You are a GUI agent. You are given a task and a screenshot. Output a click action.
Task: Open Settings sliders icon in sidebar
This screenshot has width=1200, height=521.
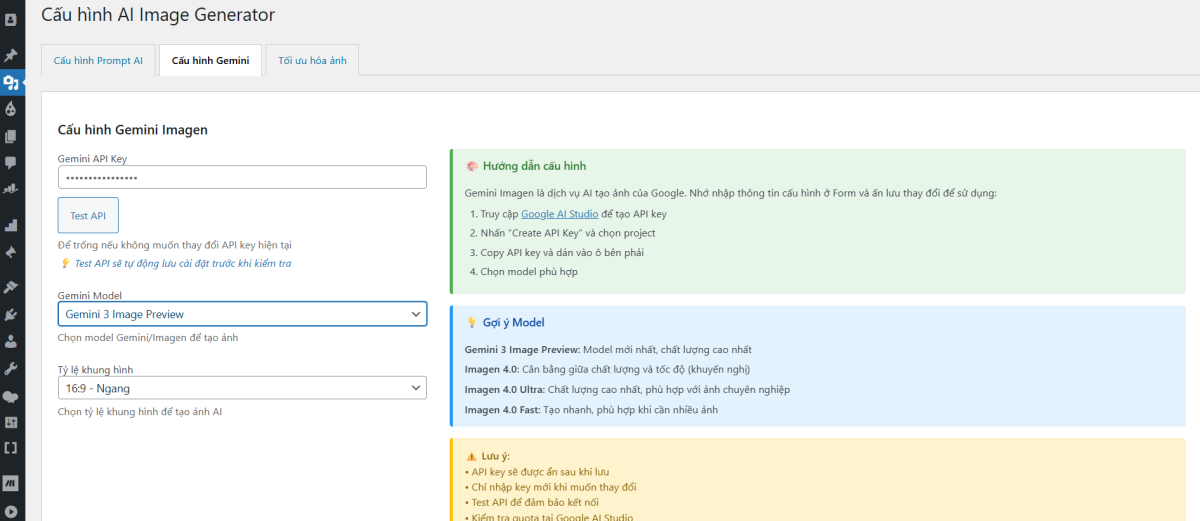11,422
